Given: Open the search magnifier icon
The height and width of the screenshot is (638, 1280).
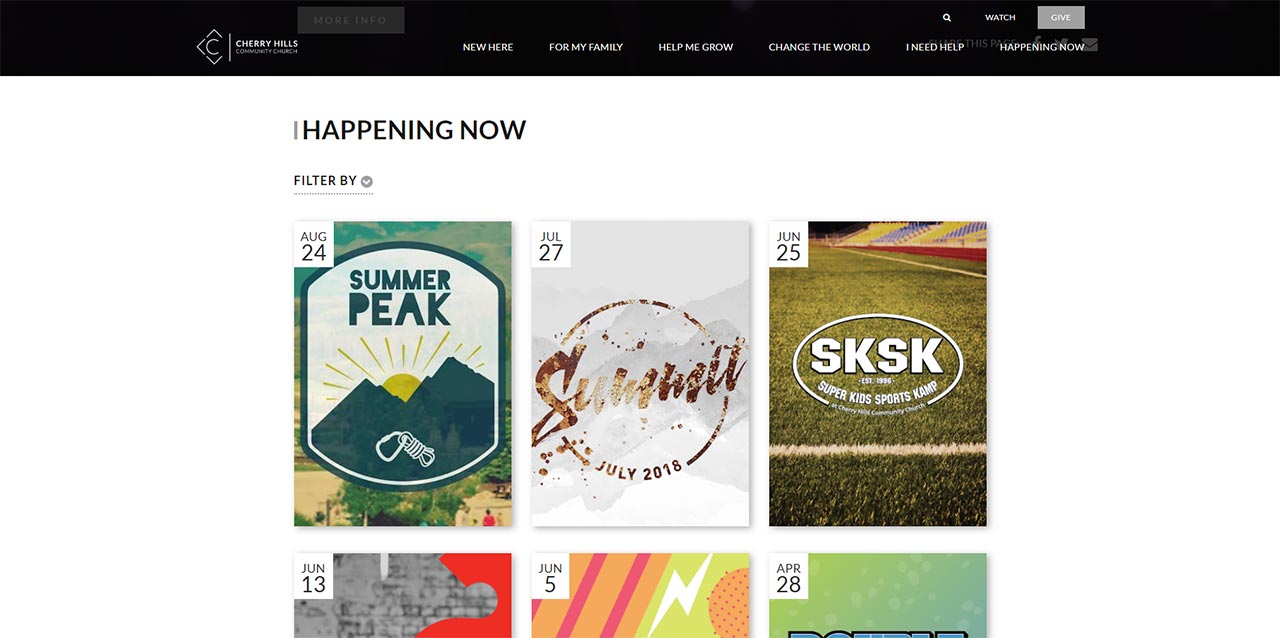Looking at the screenshot, I should [947, 18].
